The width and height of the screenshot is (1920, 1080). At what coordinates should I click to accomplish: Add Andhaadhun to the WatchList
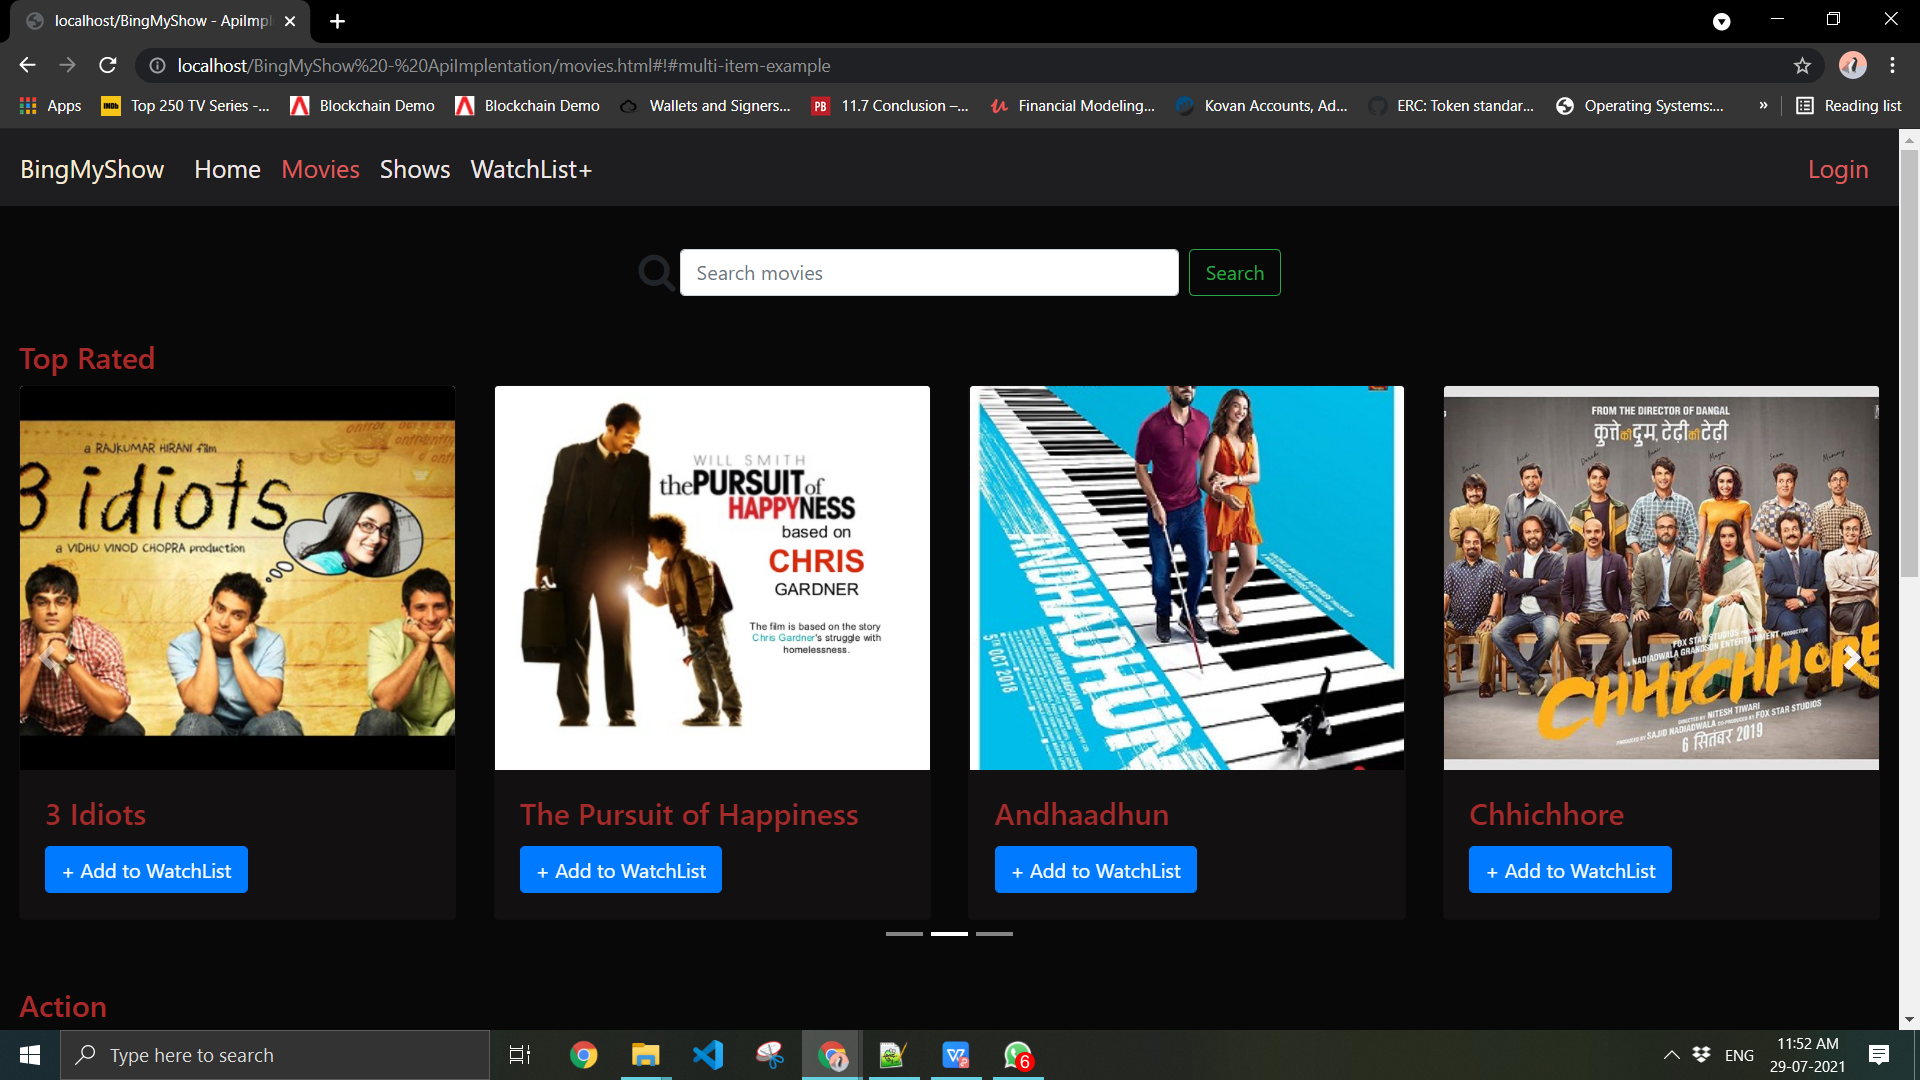point(1095,869)
